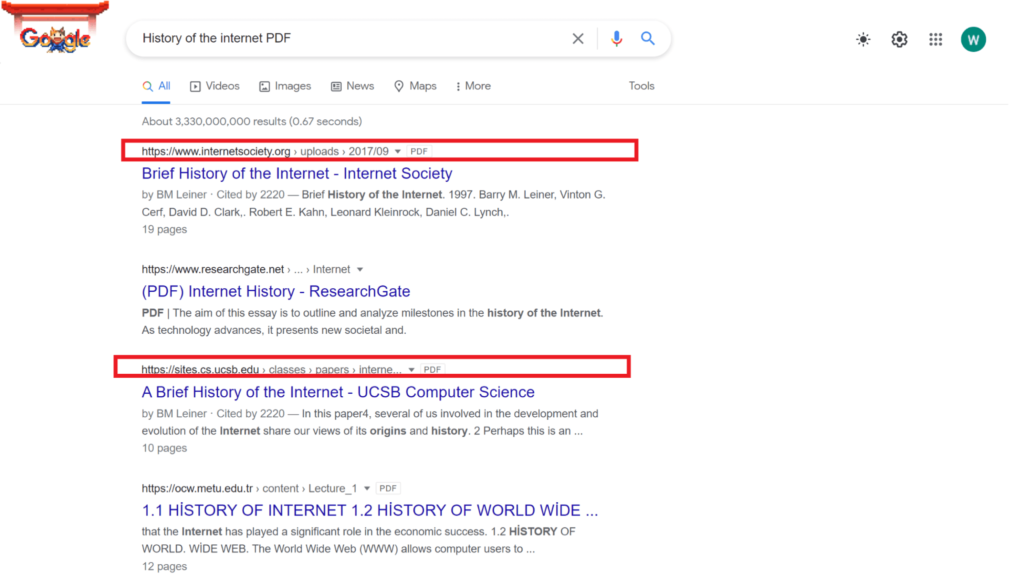Click the 'About 3,330,000,000 results' stats text
The image size is (1024, 576).
click(x=252, y=121)
